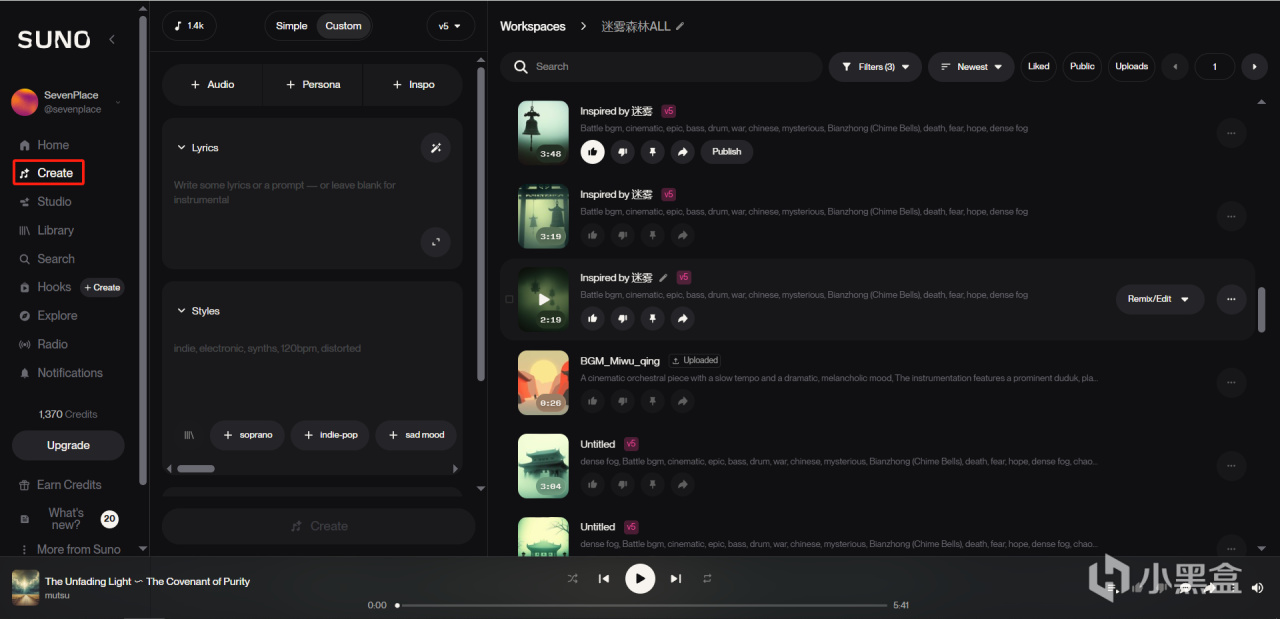This screenshot has width=1280, height=619.
Task: Collapse the Styles section
Action: [198, 311]
